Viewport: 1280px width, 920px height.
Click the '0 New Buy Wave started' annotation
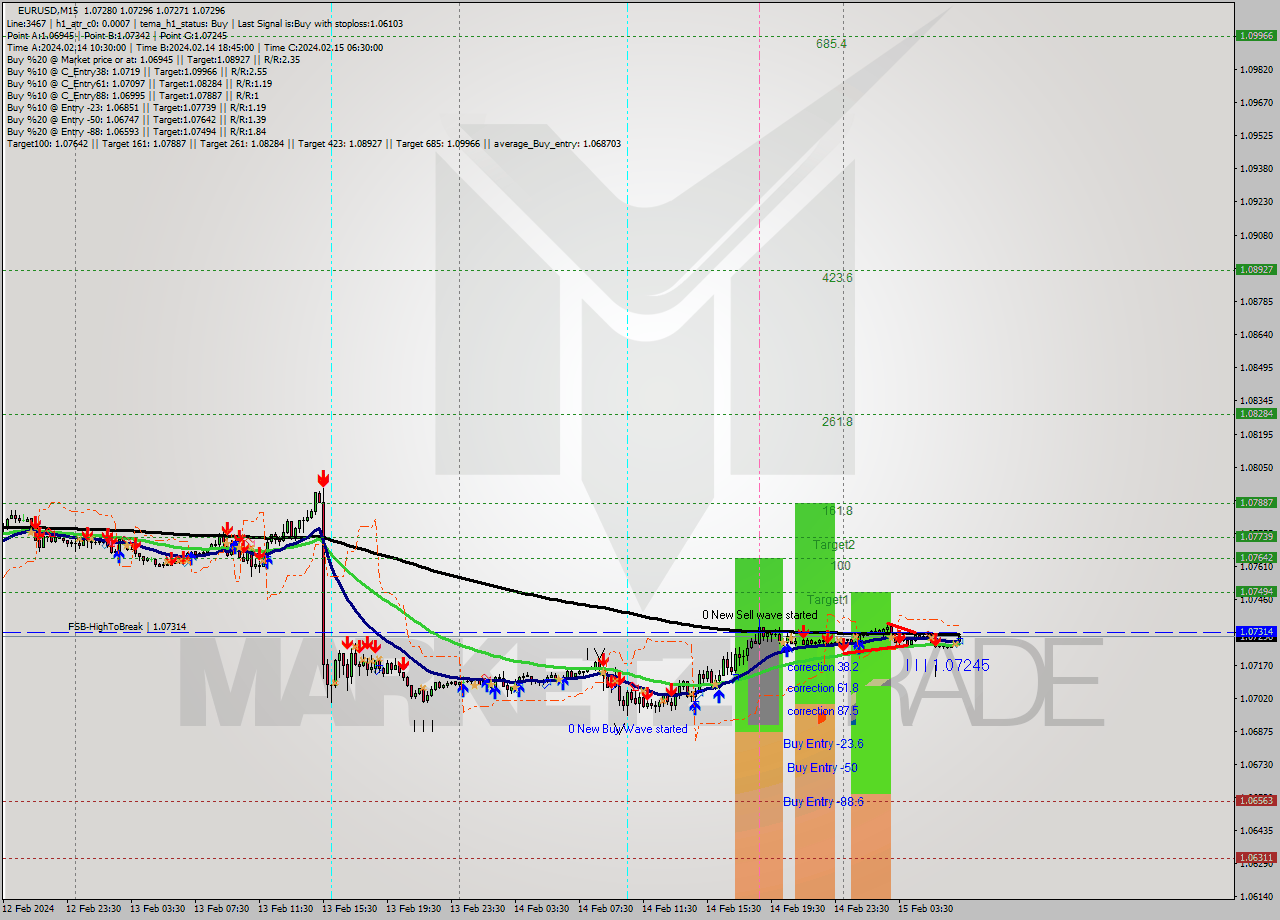click(x=628, y=729)
